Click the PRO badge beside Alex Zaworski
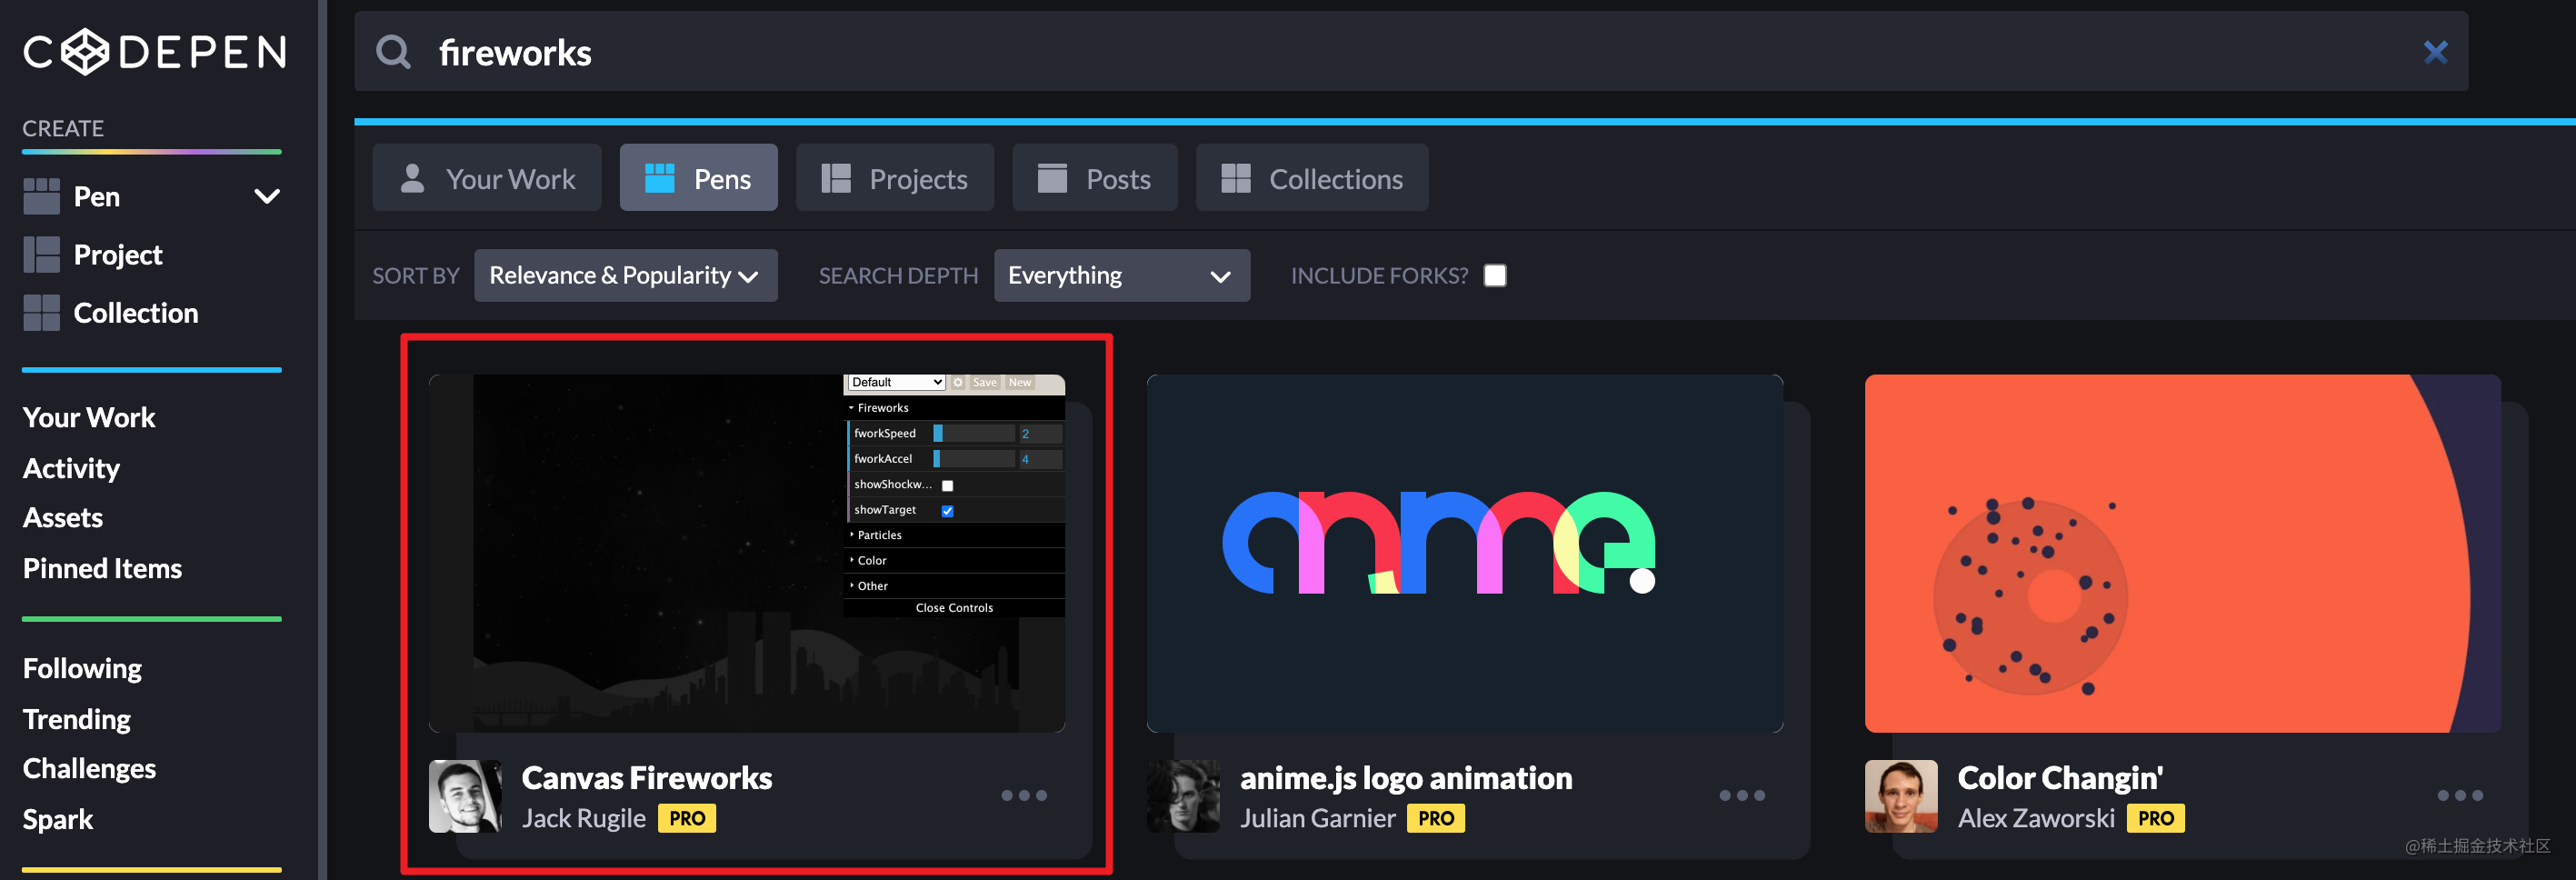The height and width of the screenshot is (880, 2576). 2155,818
